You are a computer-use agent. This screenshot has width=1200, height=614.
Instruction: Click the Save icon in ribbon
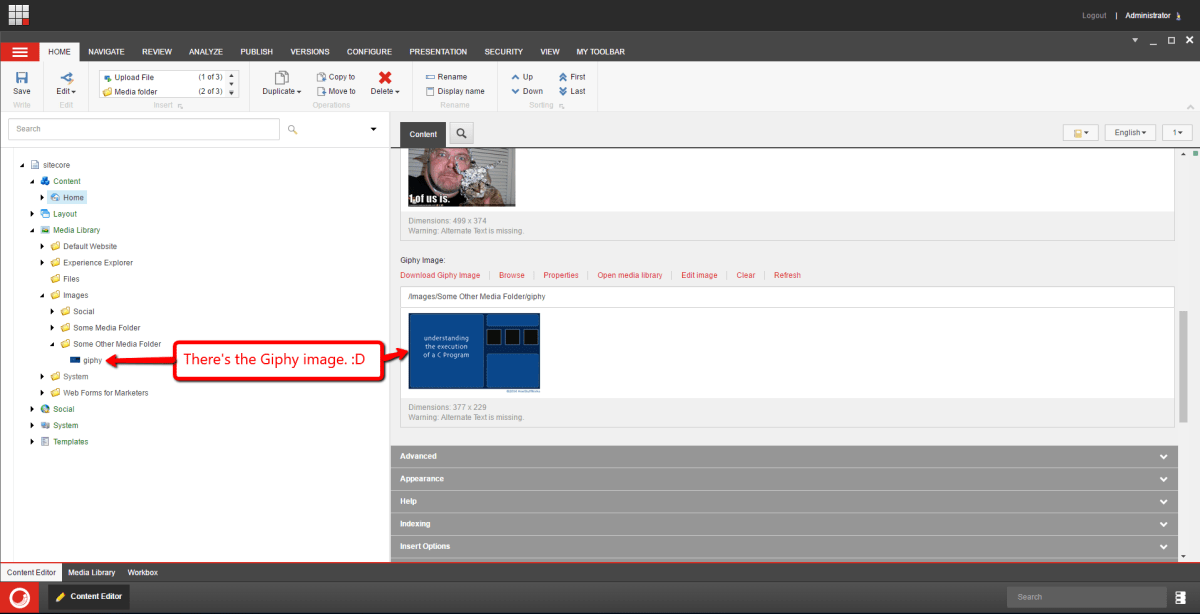coord(21,77)
